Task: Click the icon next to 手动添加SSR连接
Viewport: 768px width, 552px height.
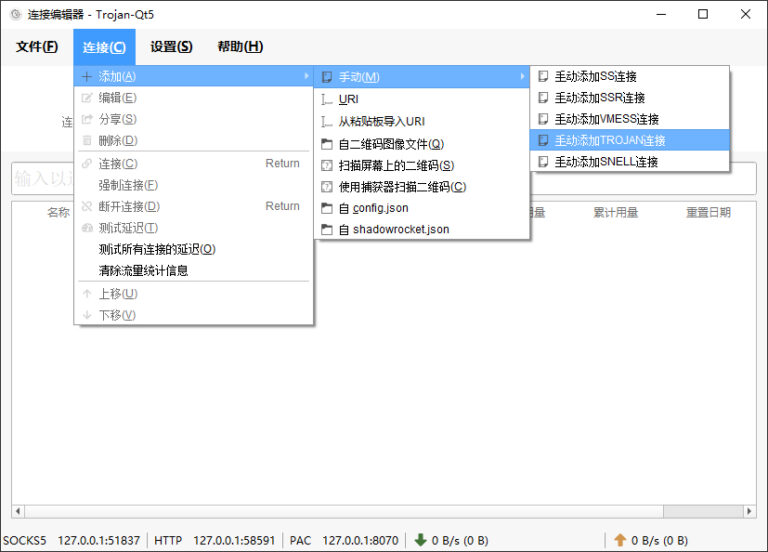Action: (x=543, y=97)
